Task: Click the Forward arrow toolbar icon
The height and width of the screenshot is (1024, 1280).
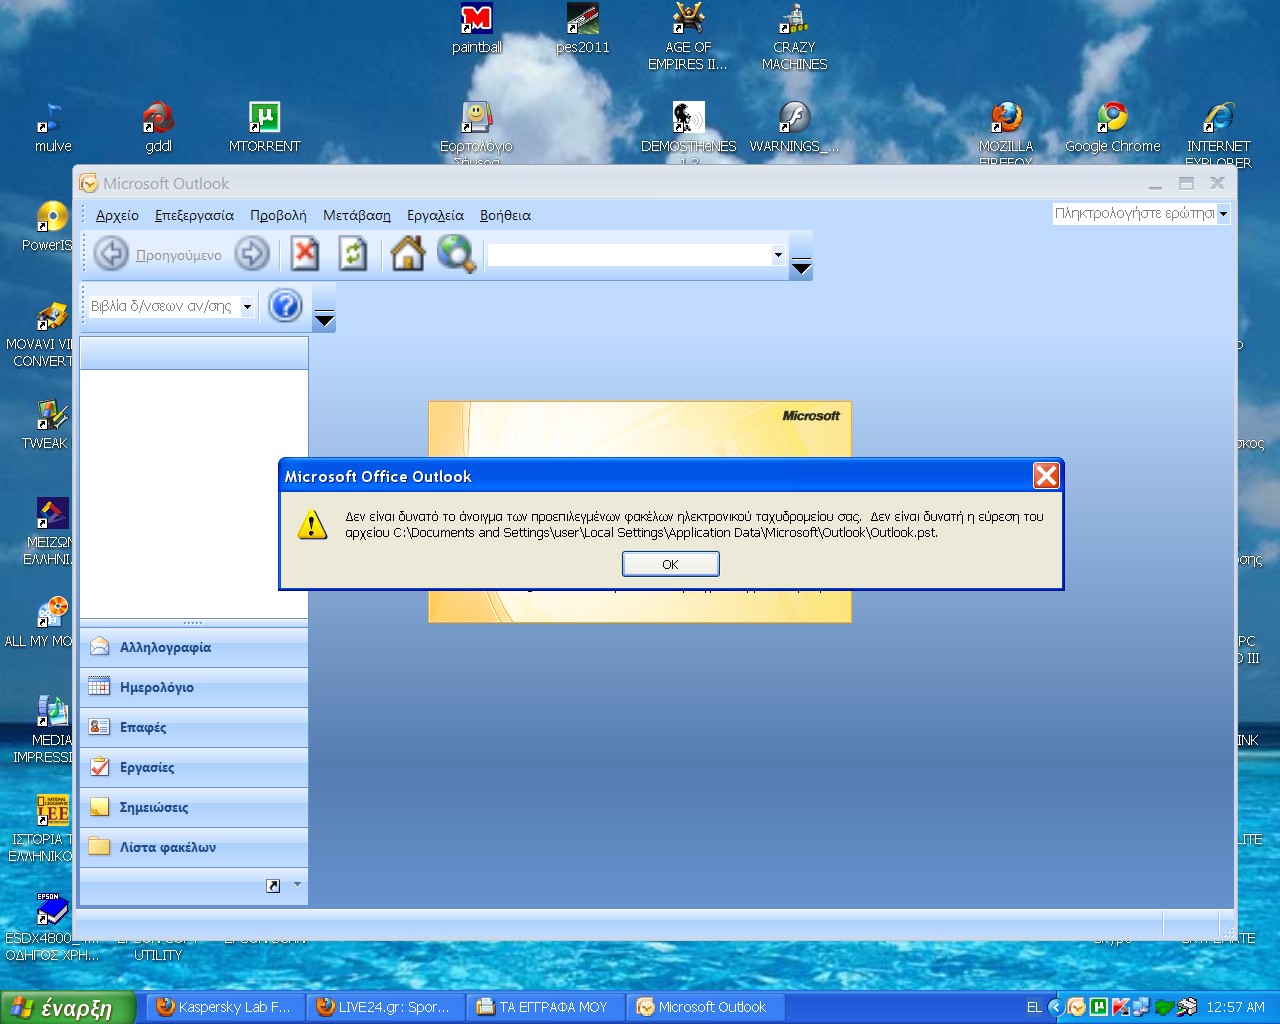Action: (x=252, y=254)
